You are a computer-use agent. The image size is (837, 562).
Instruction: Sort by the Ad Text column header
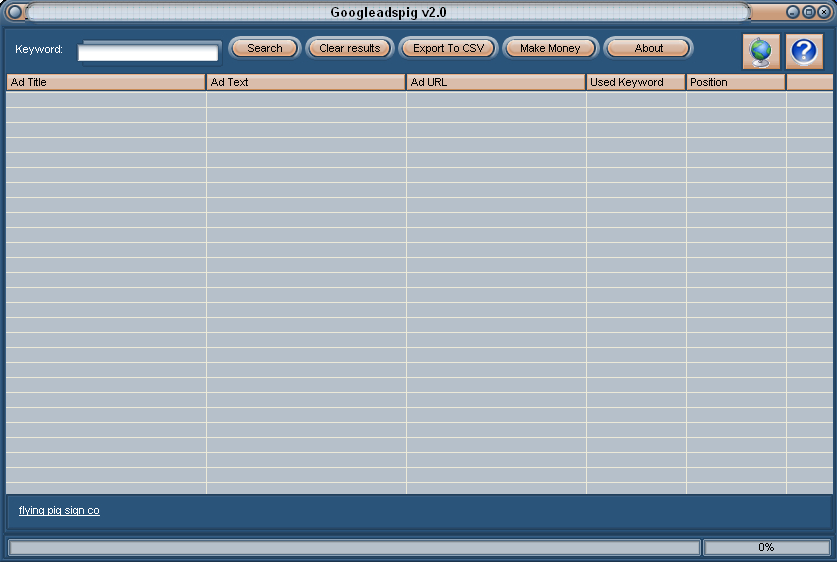click(x=306, y=82)
